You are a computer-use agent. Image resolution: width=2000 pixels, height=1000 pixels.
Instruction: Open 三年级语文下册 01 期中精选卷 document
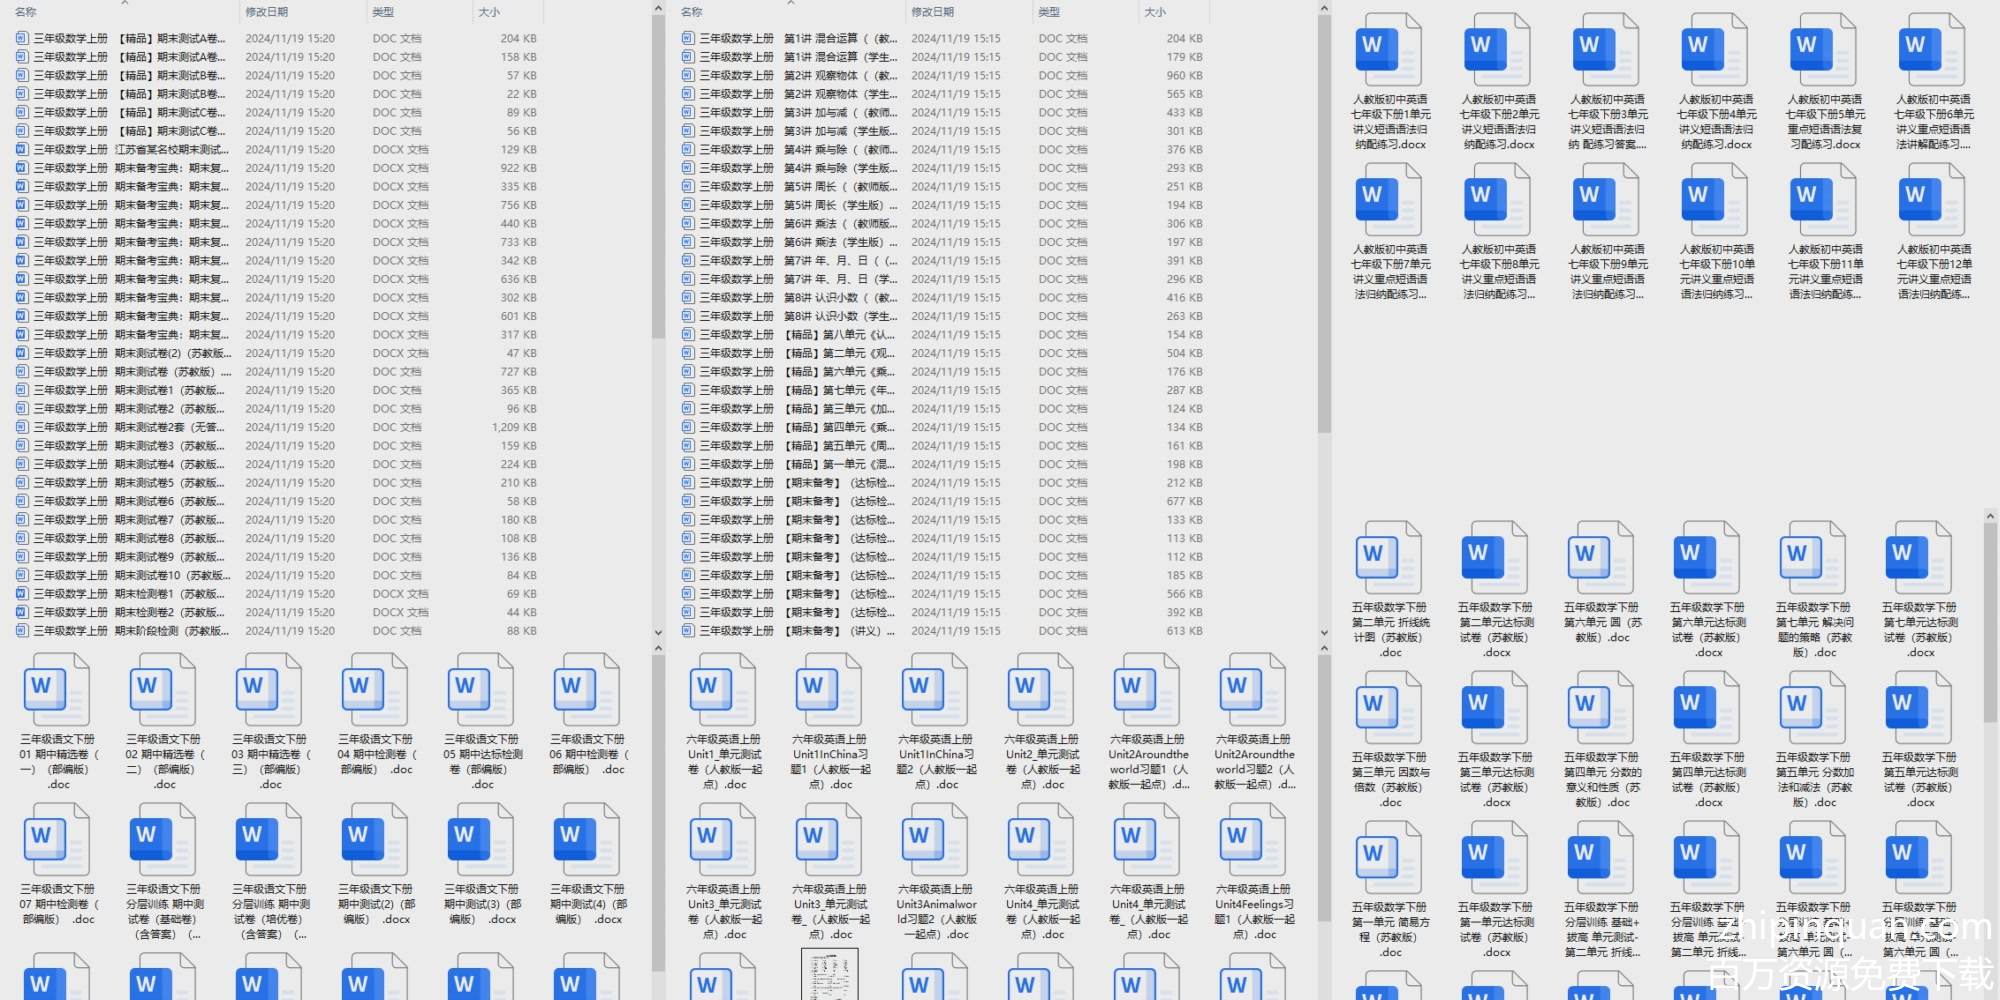[x=57, y=690]
